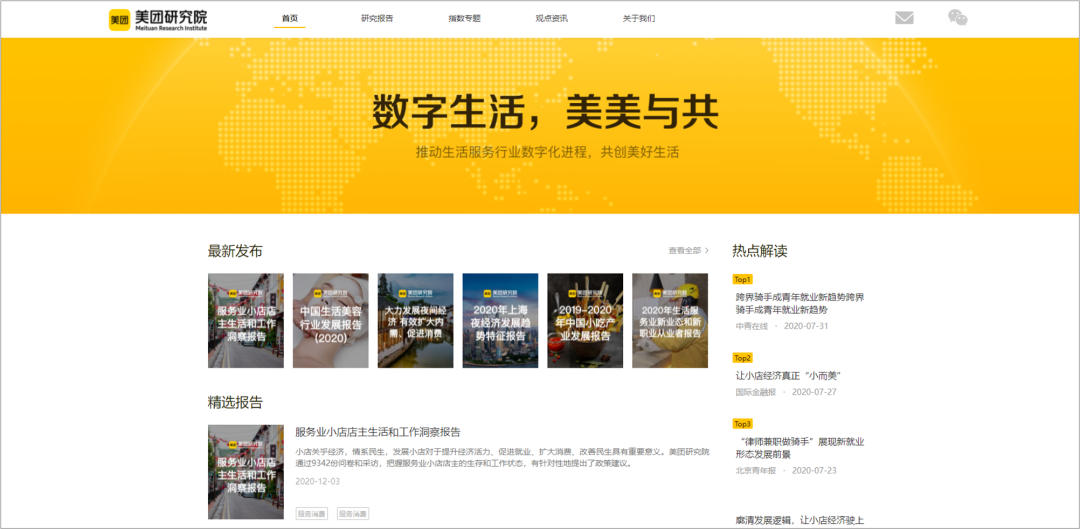
Task: Click the featured report summary paragraph
Action: [x=501, y=457]
